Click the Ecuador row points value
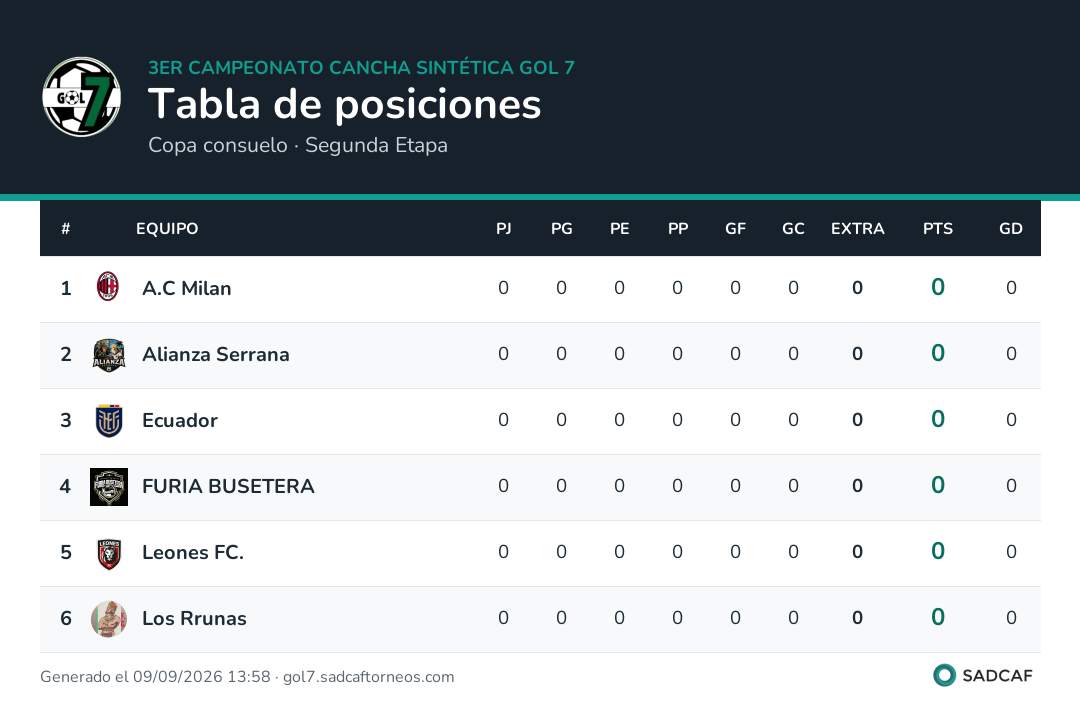Viewport: 1080px width, 728px height. (937, 419)
